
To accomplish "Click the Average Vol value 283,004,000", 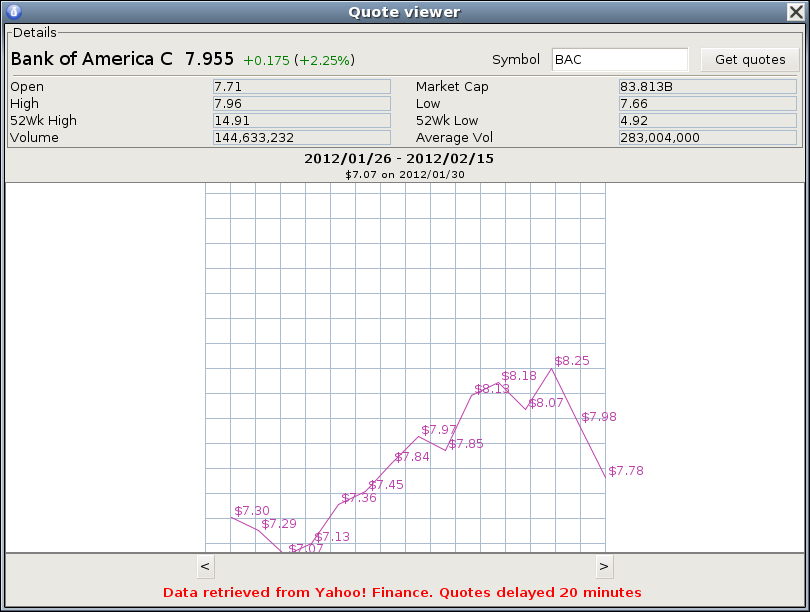I will pos(708,137).
